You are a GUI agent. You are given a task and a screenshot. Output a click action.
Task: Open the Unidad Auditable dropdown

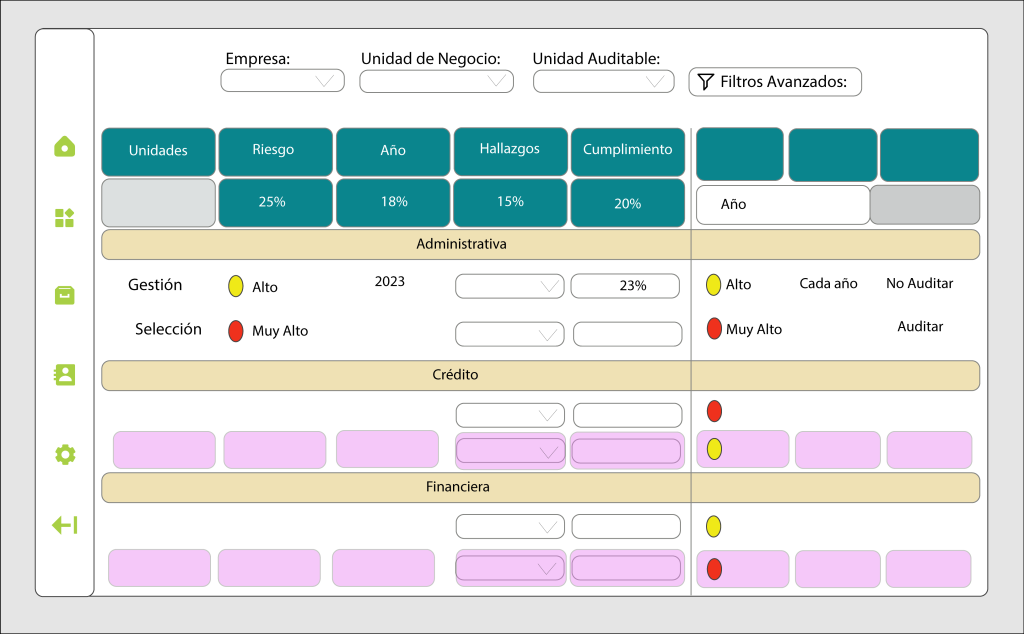pyautogui.click(x=603, y=81)
